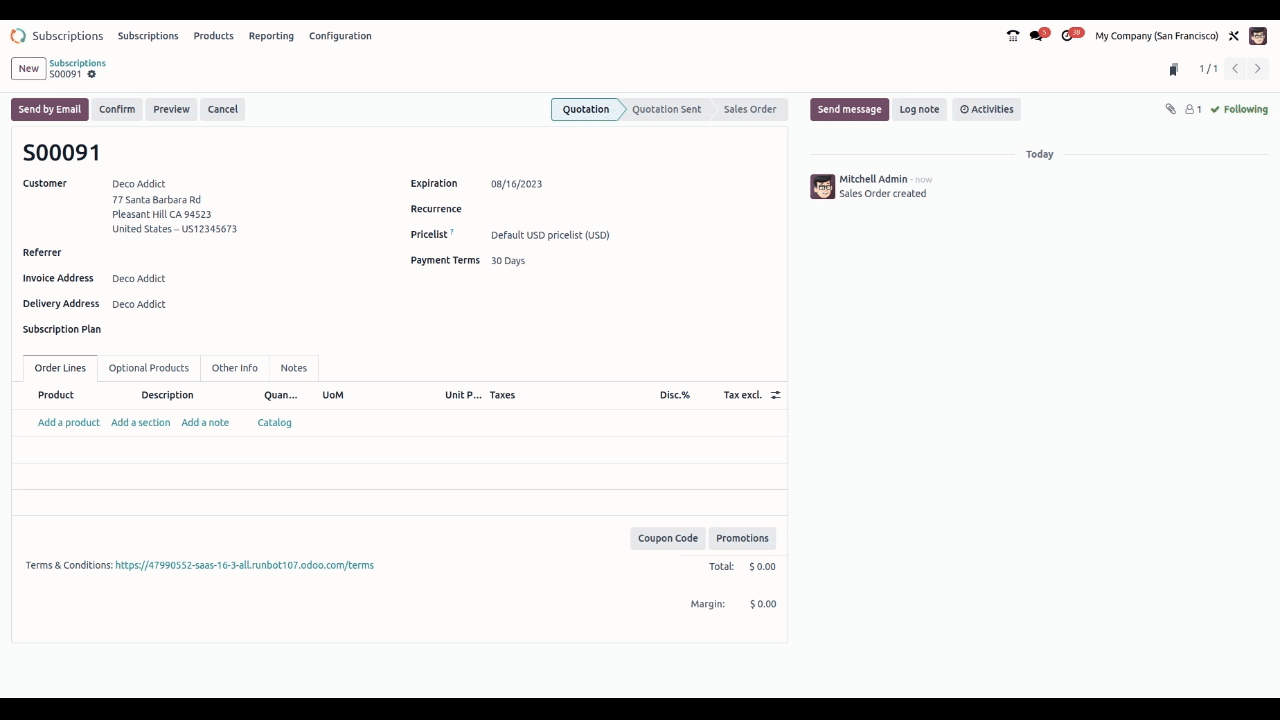Open the Configuration menu
The width and height of the screenshot is (1280, 720).
[340, 36]
